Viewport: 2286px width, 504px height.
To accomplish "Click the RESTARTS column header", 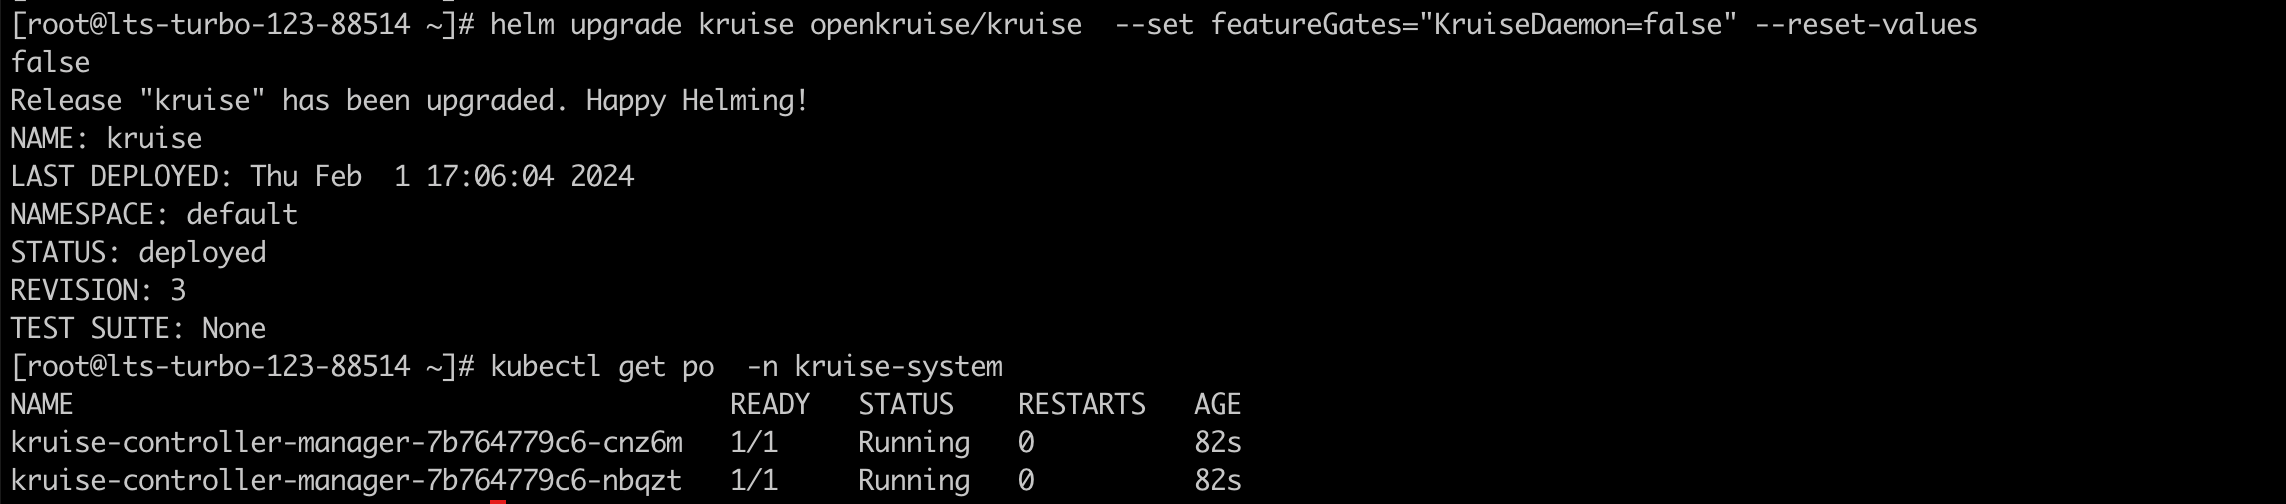I will click(x=1081, y=404).
